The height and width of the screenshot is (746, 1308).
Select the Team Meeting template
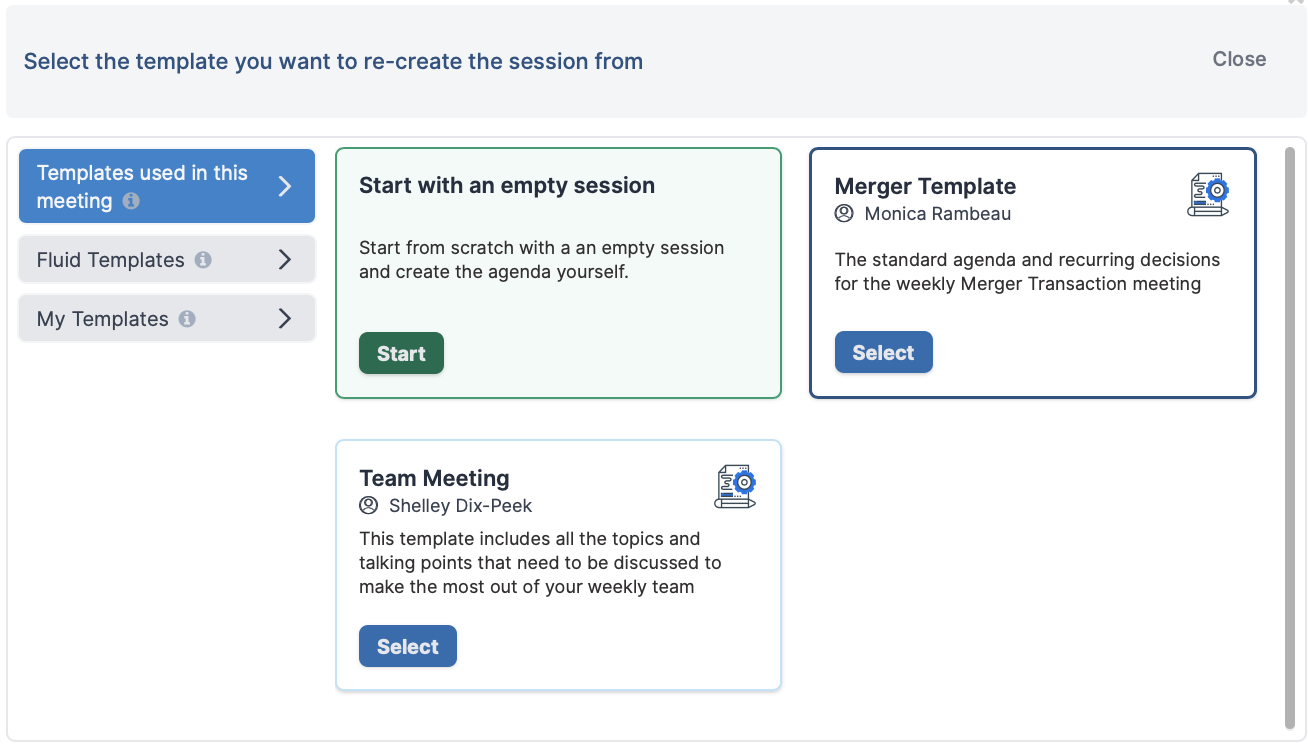click(407, 646)
